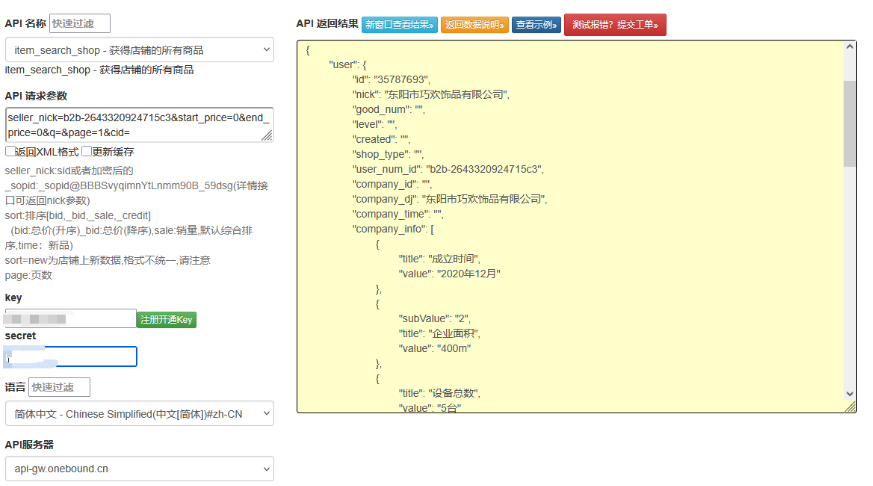Click the "good_num" line in results
873x486 pixels.
coord(389,110)
